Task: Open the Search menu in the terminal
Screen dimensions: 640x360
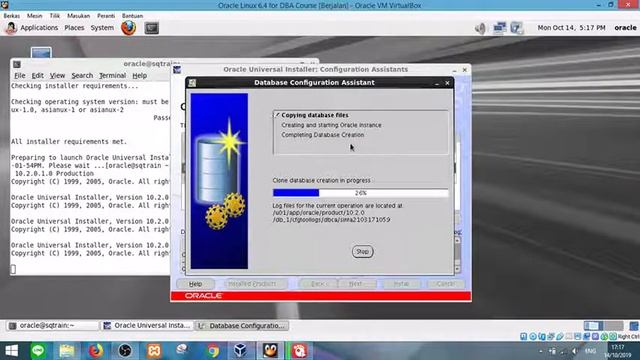Action: [x=82, y=76]
